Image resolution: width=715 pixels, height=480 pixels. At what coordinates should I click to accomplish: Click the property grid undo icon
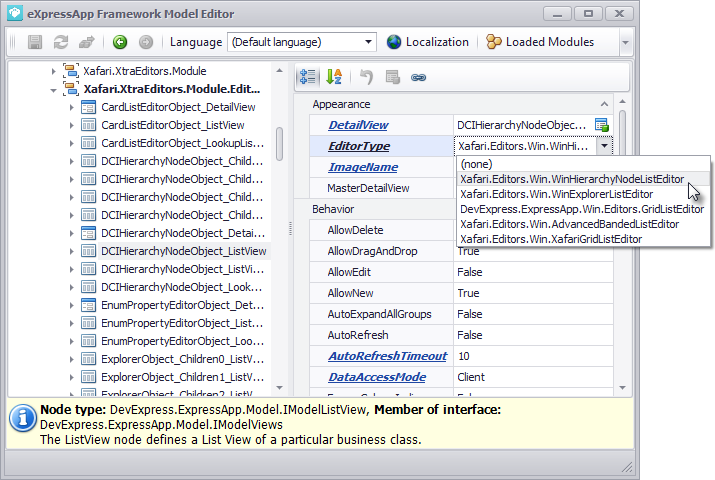[x=366, y=77]
